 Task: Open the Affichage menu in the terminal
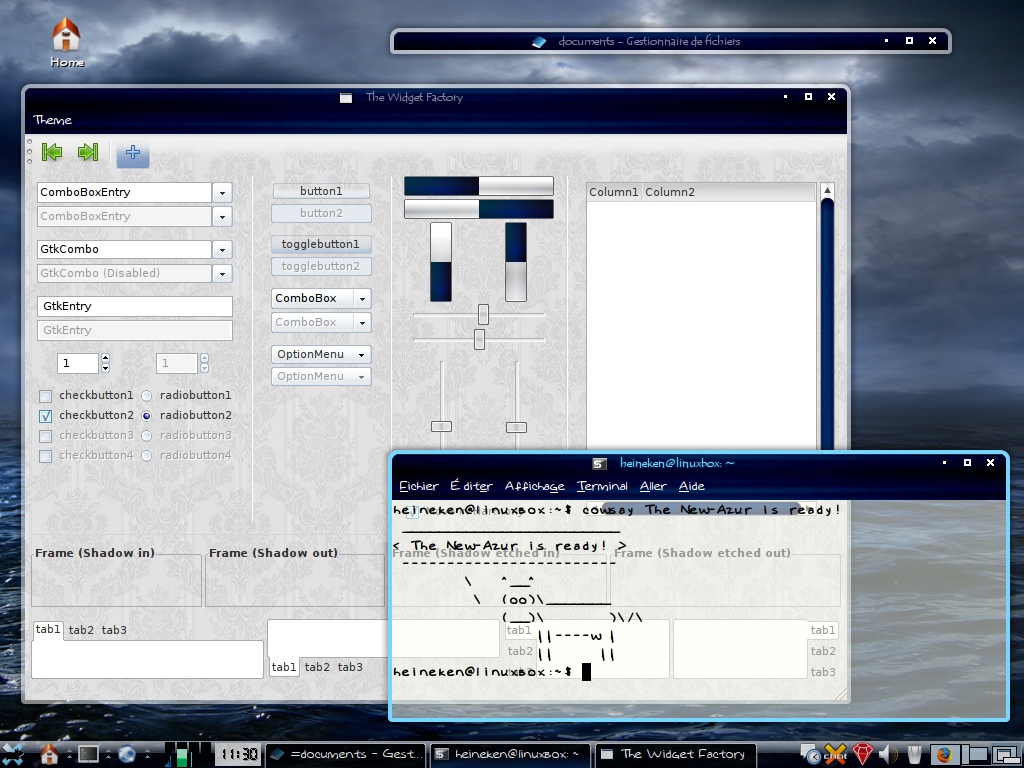click(534, 487)
